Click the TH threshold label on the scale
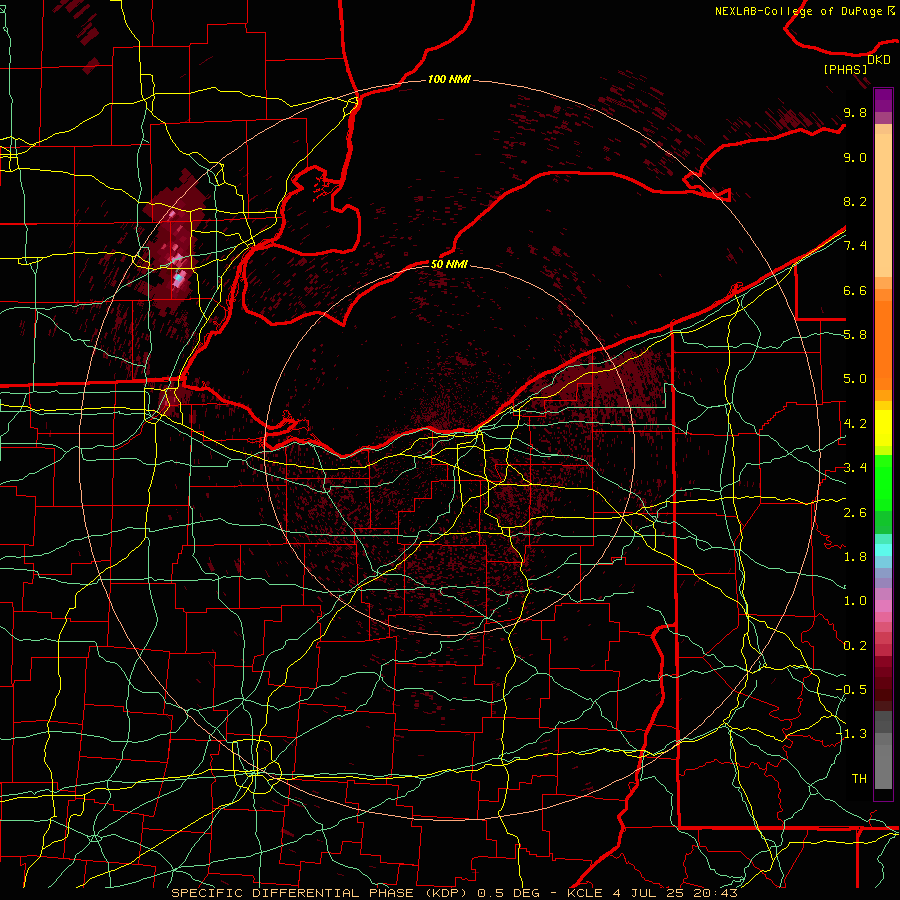The width and height of the screenshot is (900, 900). click(x=859, y=779)
